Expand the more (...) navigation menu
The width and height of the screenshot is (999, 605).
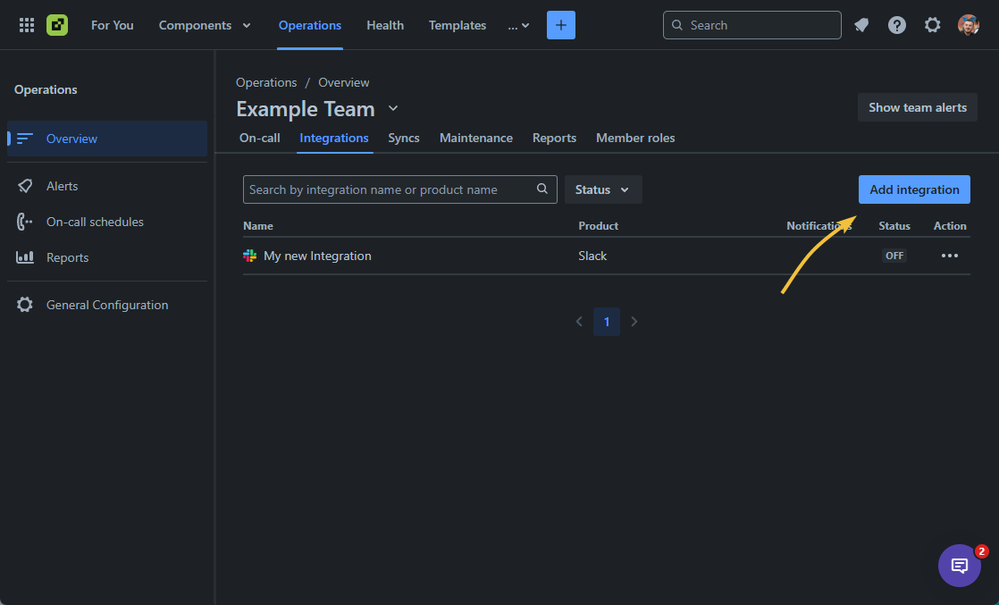click(x=519, y=25)
